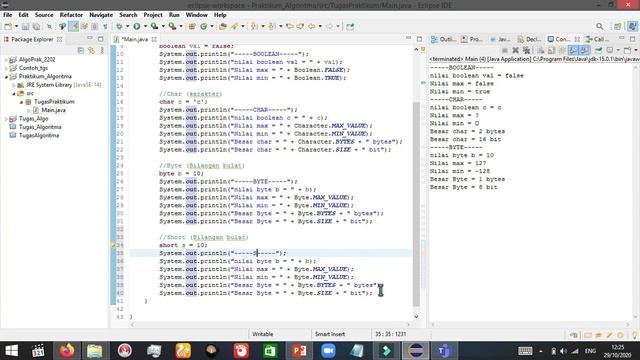Click Collapse All icon in Package Explorer
Viewport: 640px width, 360px height.
point(80,50)
